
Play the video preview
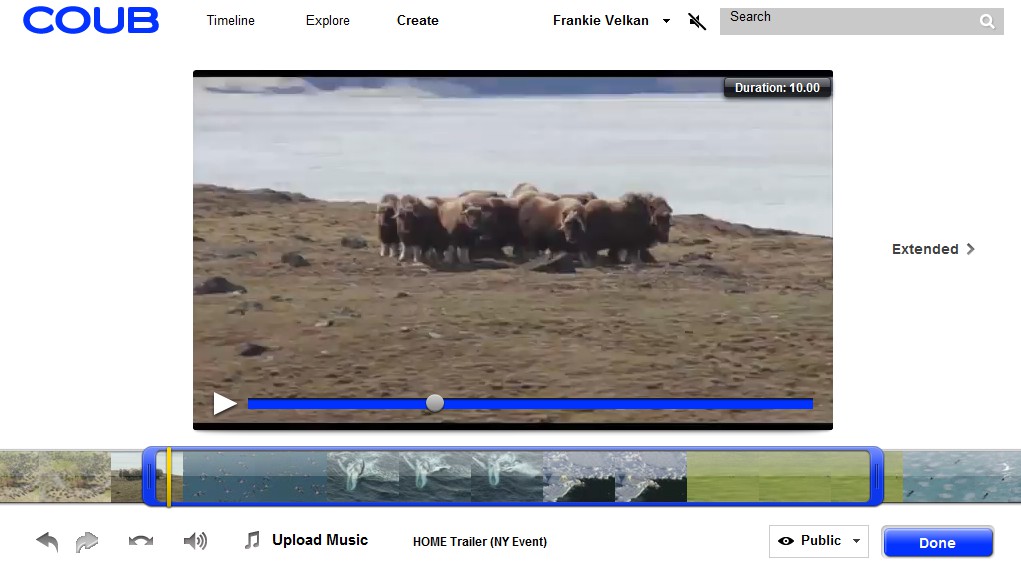(225, 404)
